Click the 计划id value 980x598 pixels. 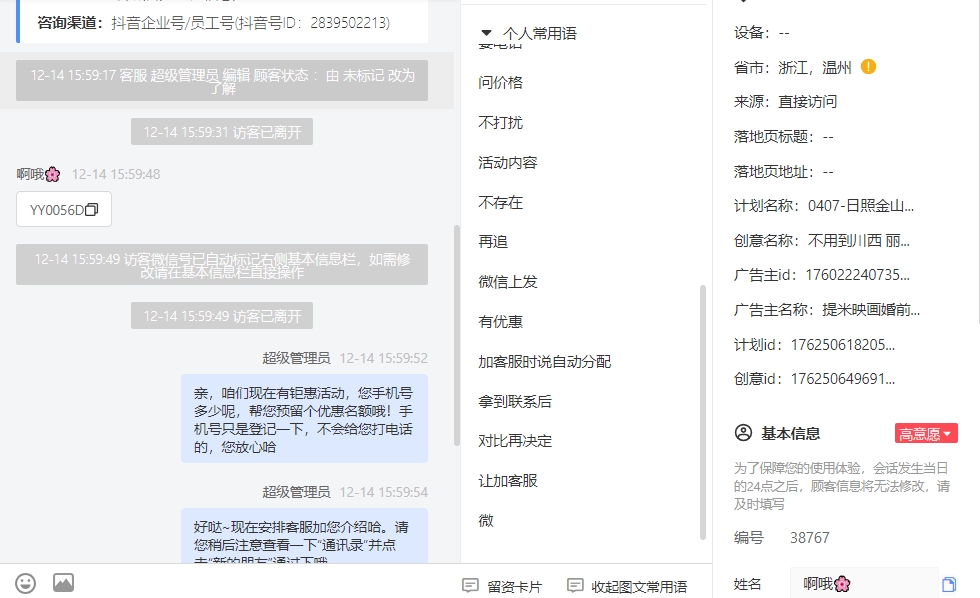[x=842, y=345]
